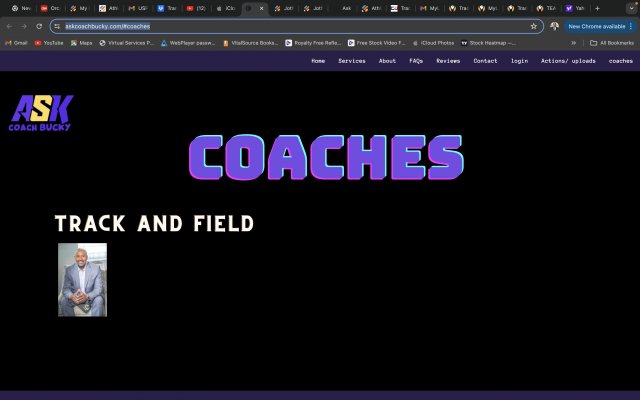
Task: Click the browser back arrow
Action: pos(10,26)
